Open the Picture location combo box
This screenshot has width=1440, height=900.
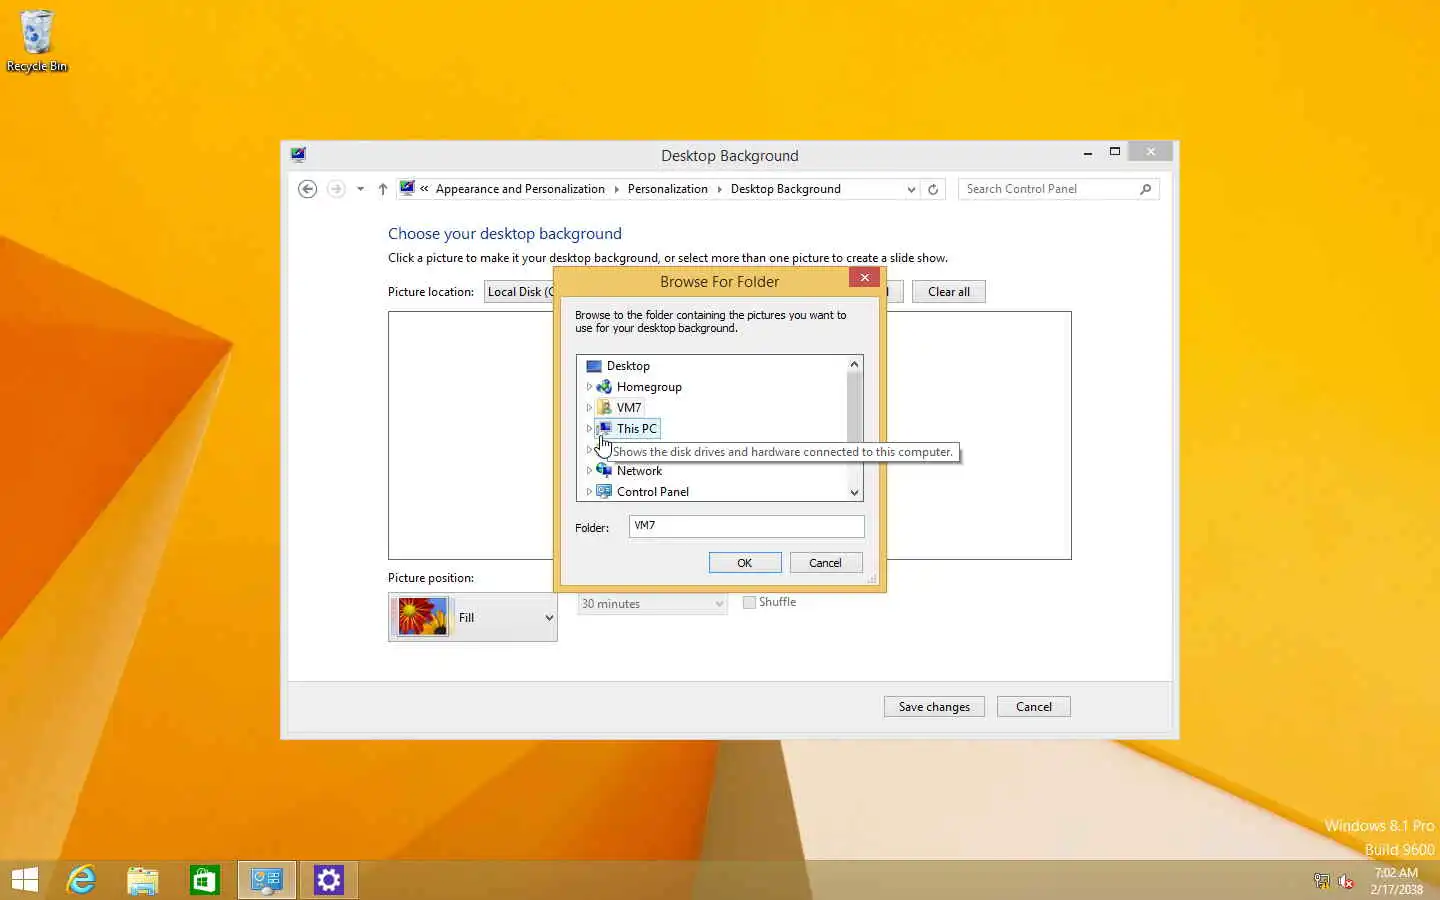(519, 292)
